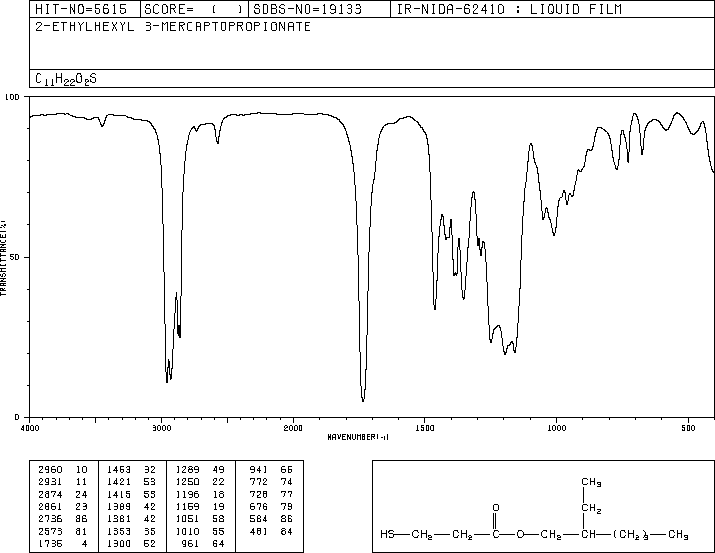Click transmittance value 4 beside 1736
The height and width of the screenshot is (553, 715).
(84, 543)
